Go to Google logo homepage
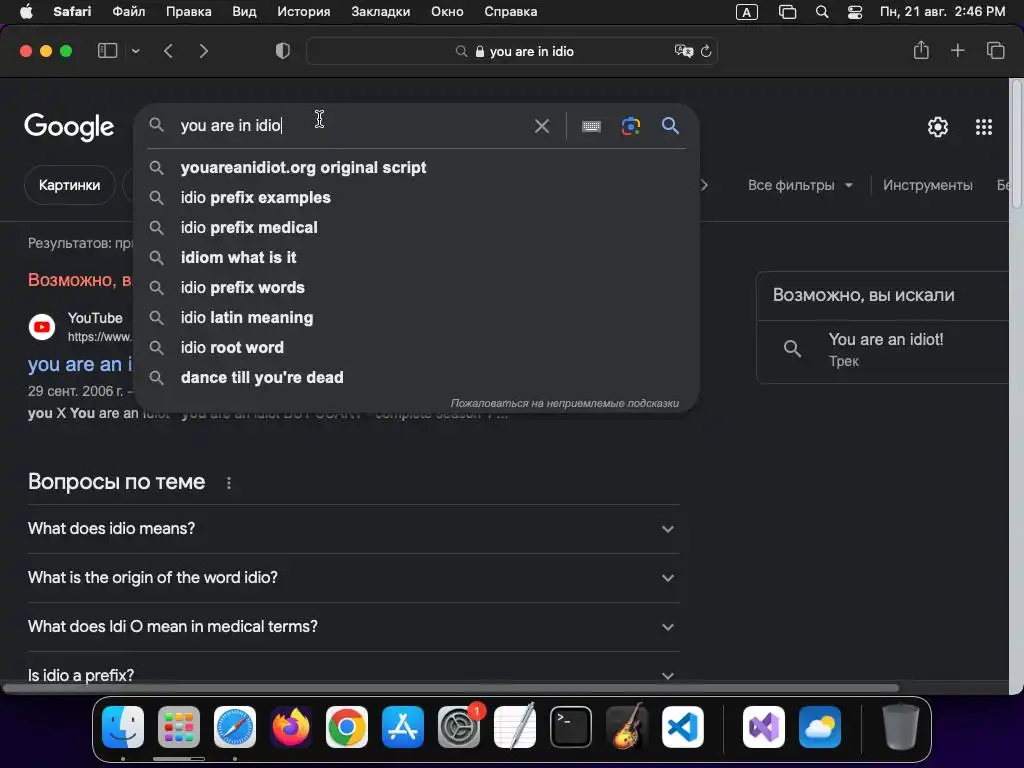1024x768 pixels. [69, 127]
